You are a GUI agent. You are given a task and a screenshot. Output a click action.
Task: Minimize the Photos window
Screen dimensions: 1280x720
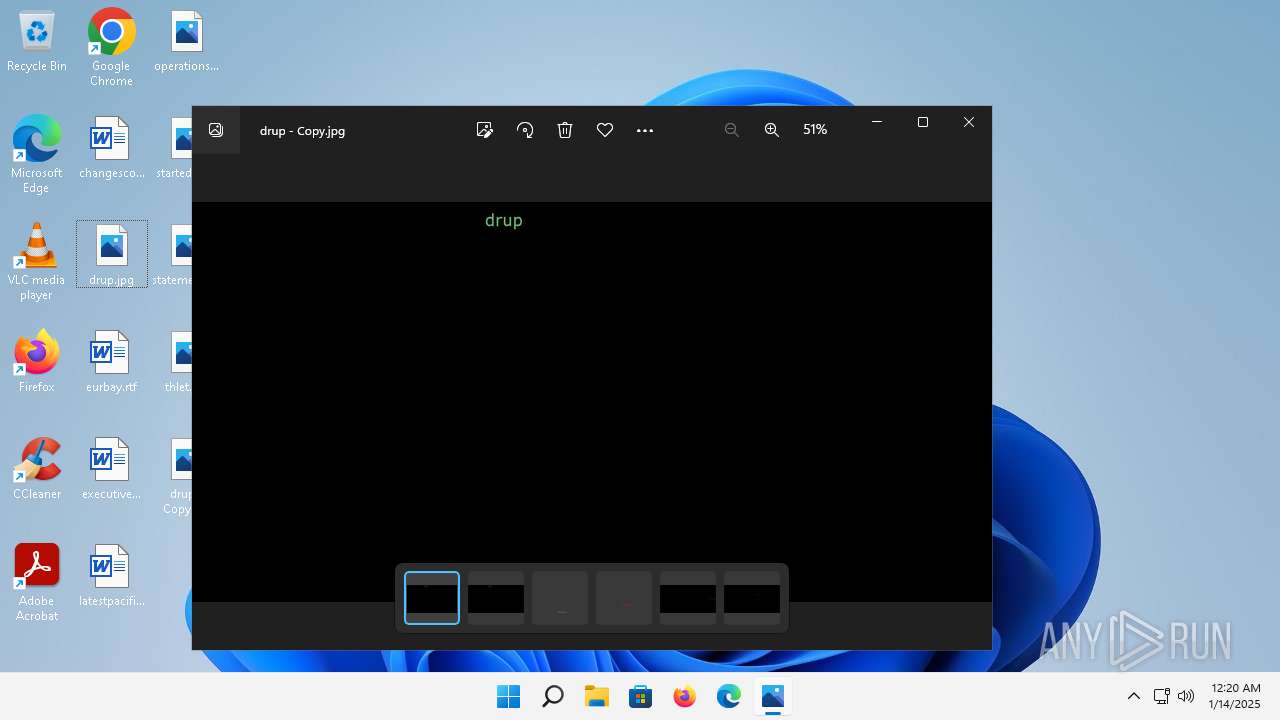tap(877, 122)
